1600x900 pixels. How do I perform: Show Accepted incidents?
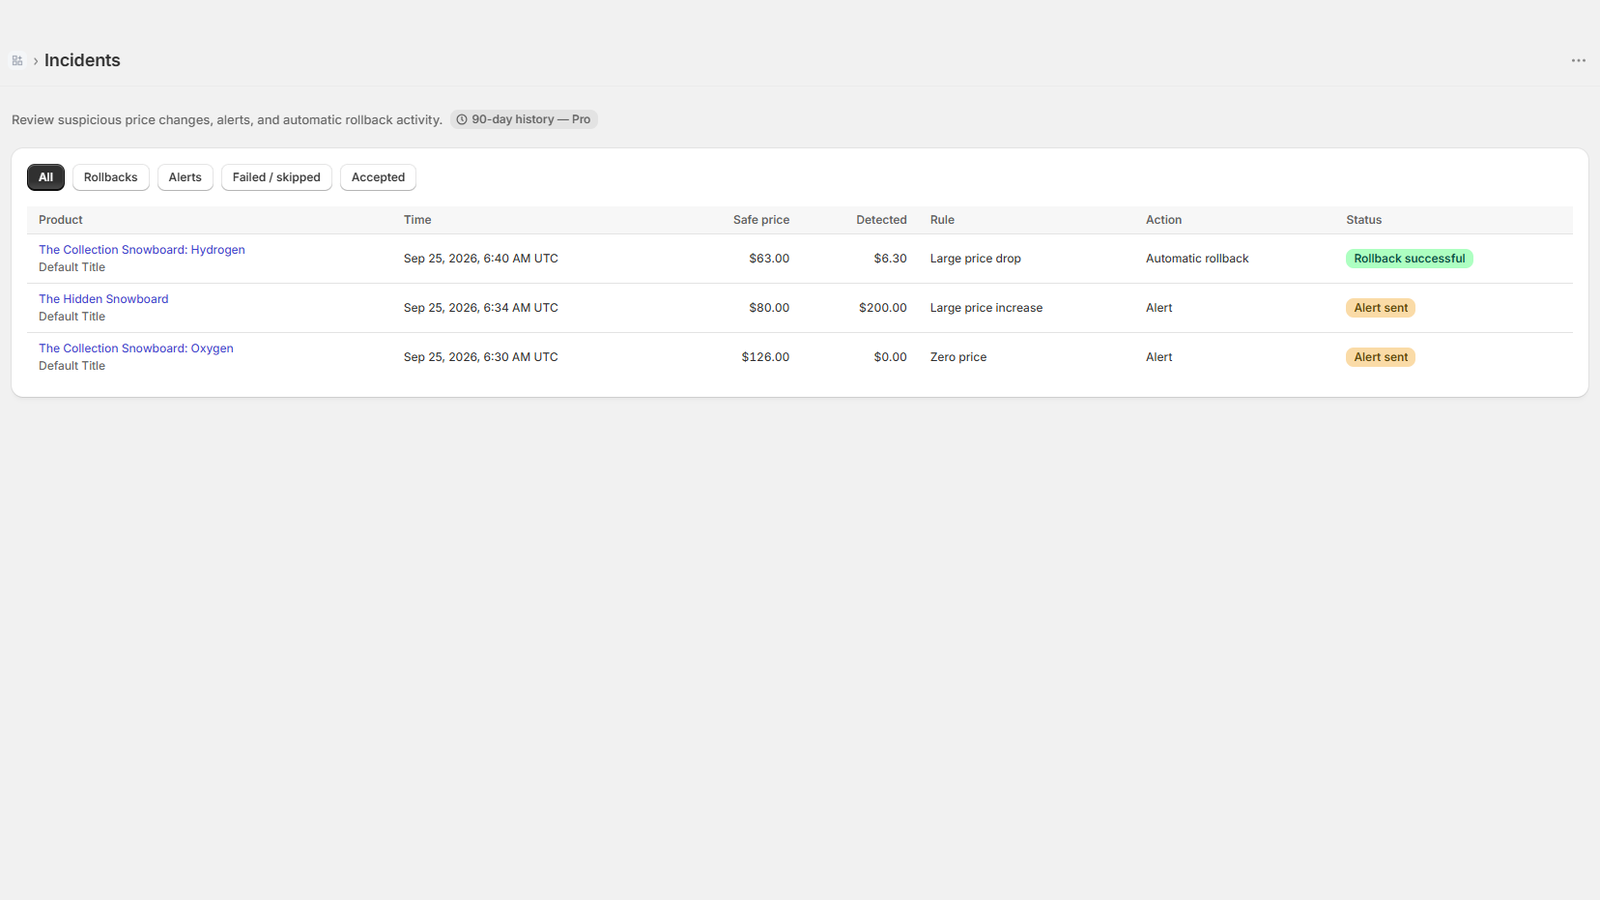pyautogui.click(x=378, y=177)
